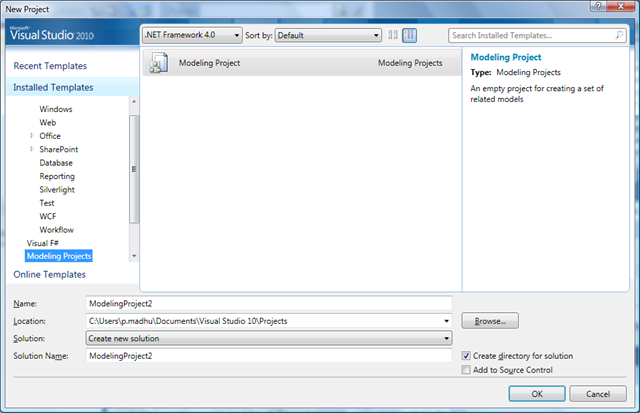Click the Modeling Projects type column text

click(x=410, y=63)
